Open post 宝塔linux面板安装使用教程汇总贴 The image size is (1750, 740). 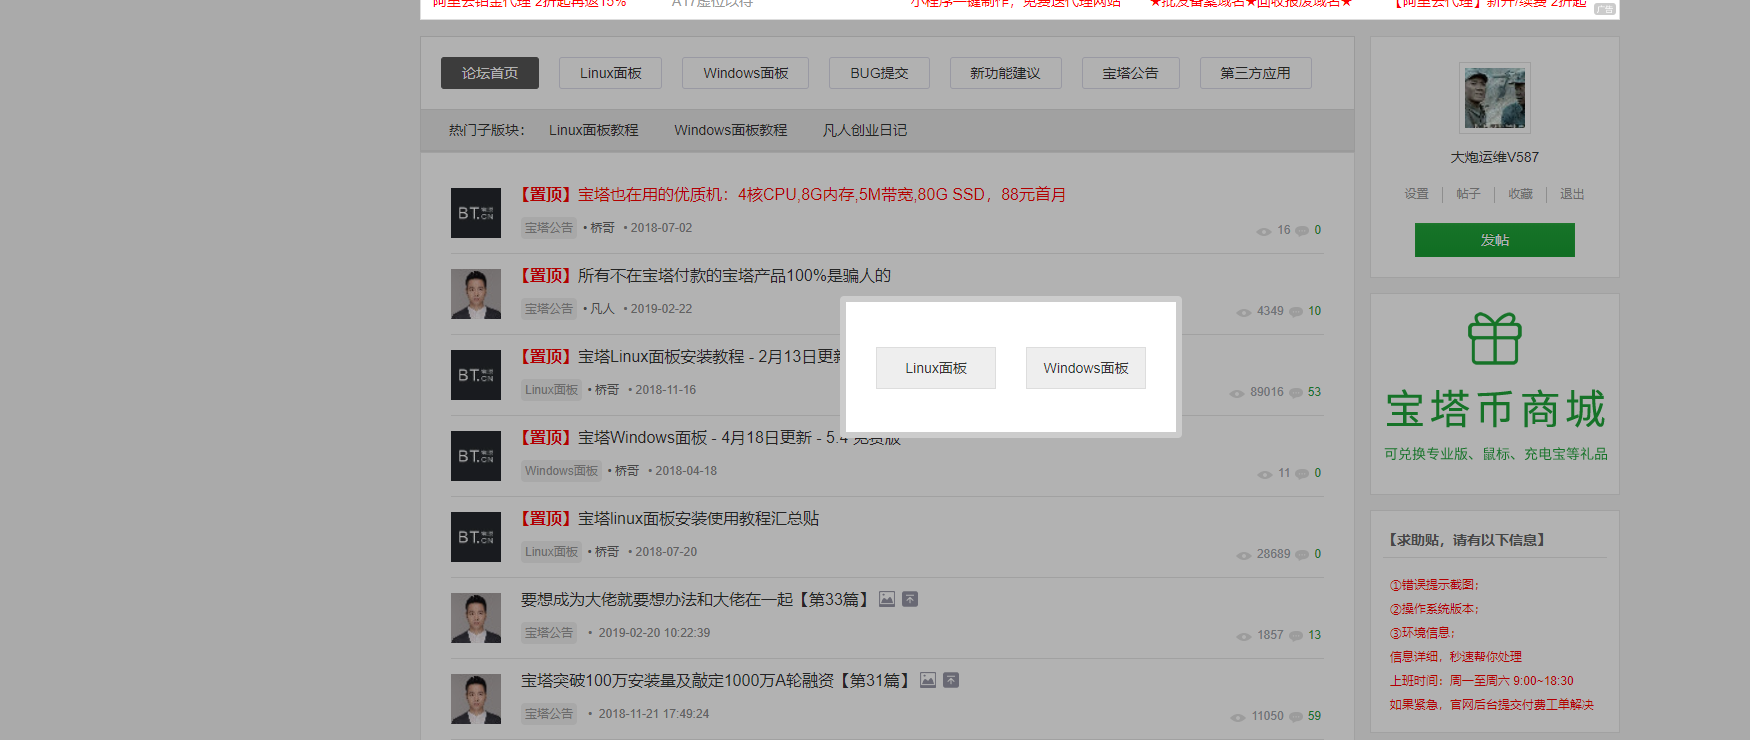pos(669,518)
